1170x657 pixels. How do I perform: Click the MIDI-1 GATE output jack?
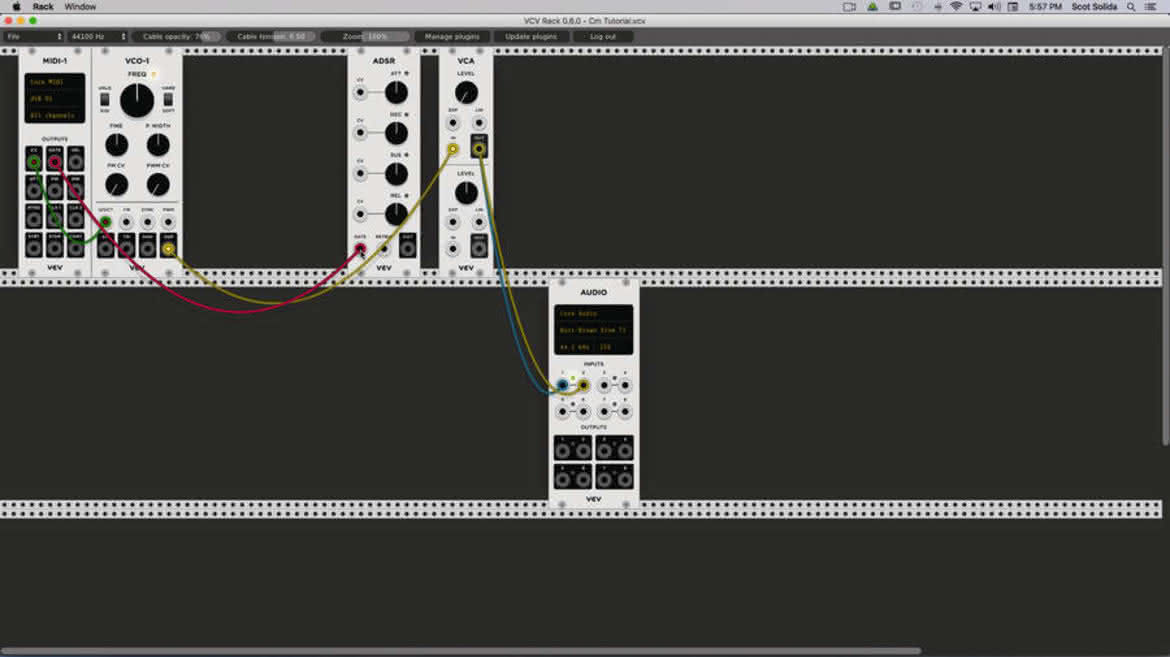[x=54, y=162]
